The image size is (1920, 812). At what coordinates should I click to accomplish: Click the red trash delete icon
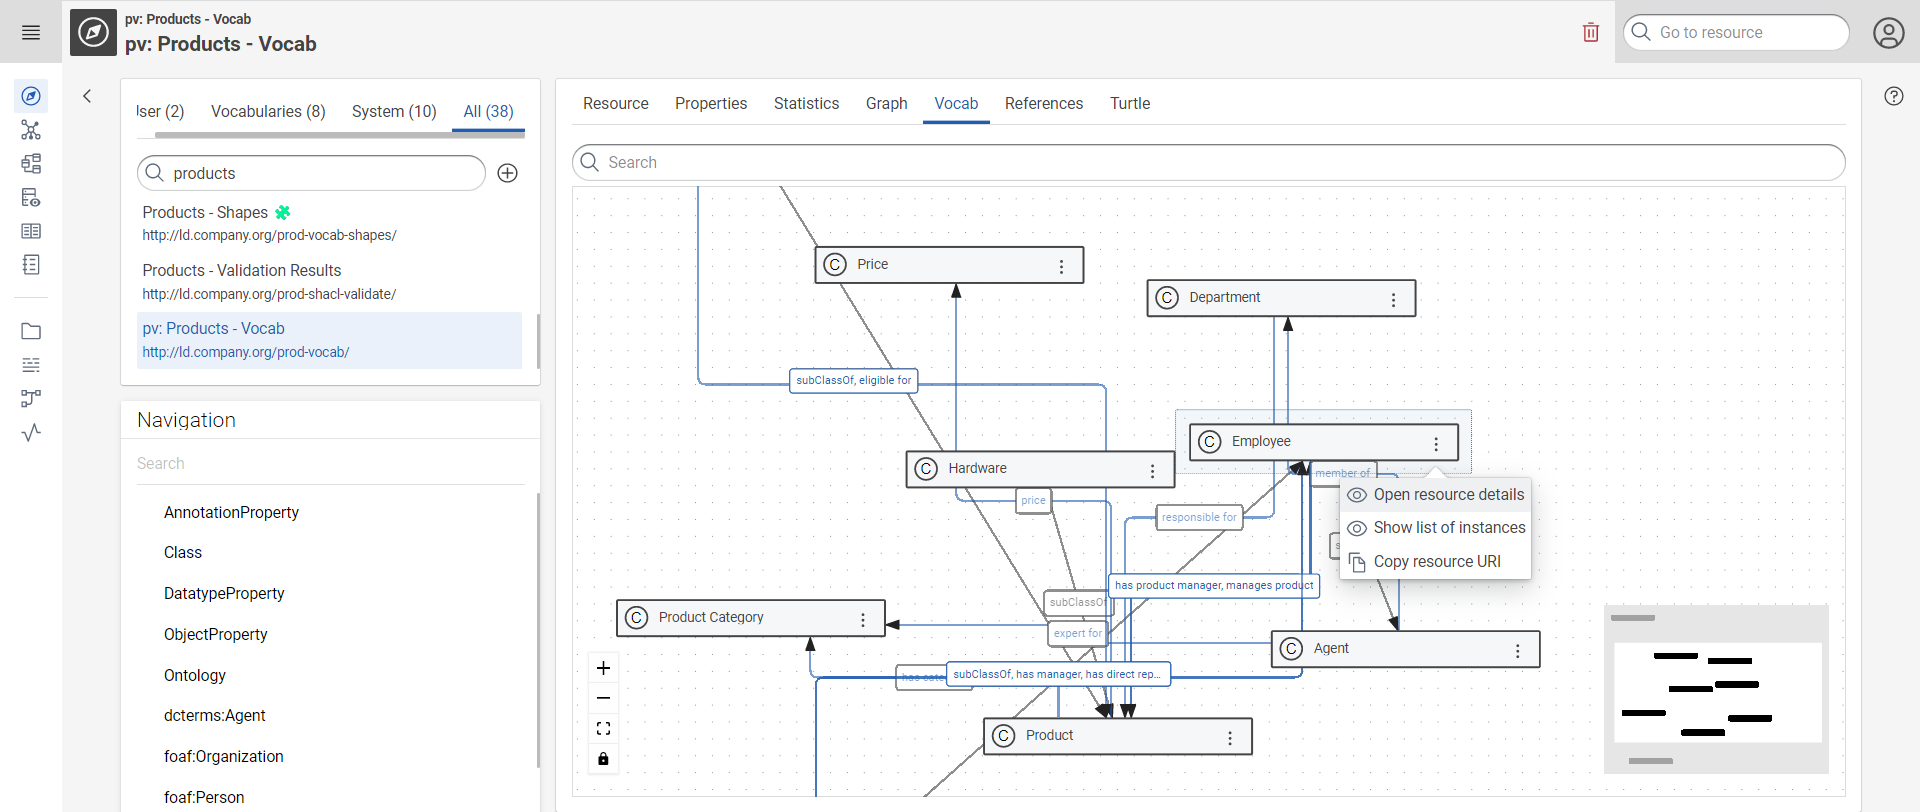pos(1591,33)
